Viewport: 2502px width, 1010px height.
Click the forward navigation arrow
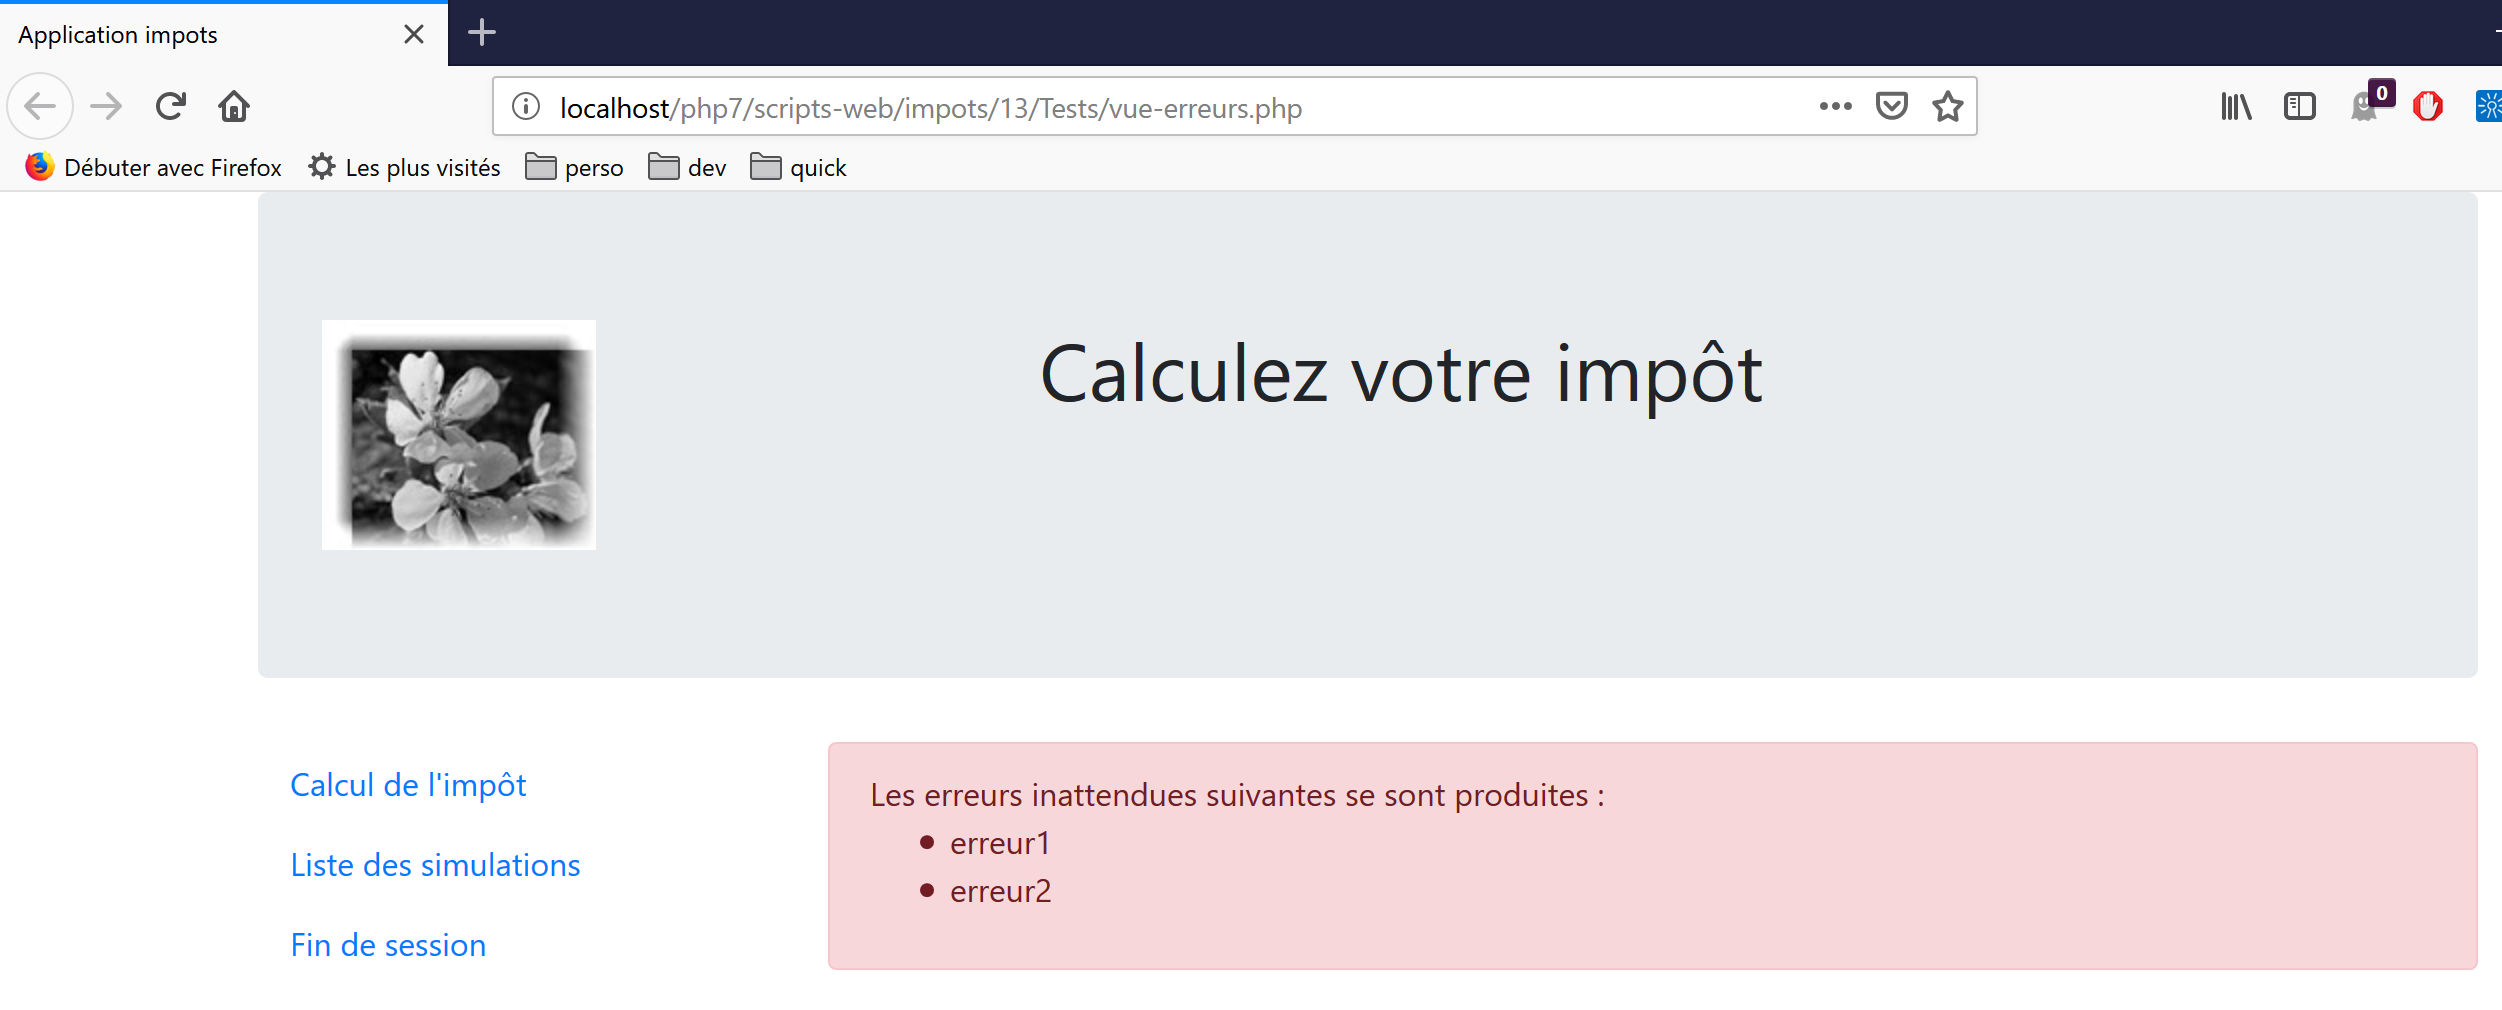[106, 106]
